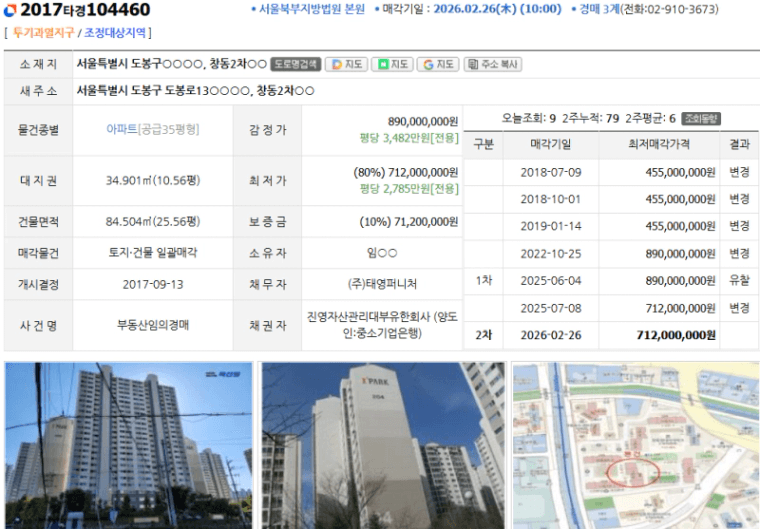This screenshot has height=529, width=760.
Task: Click schedule row dated 2025-07-08
Action: [x=611, y=308]
